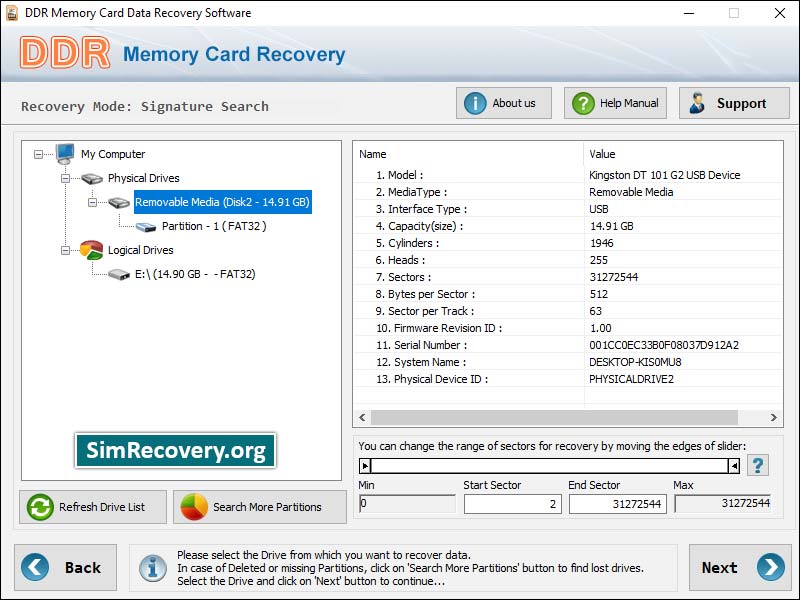Click the blue question mark beside slider
This screenshot has height=600, width=800.
(x=757, y=464)
